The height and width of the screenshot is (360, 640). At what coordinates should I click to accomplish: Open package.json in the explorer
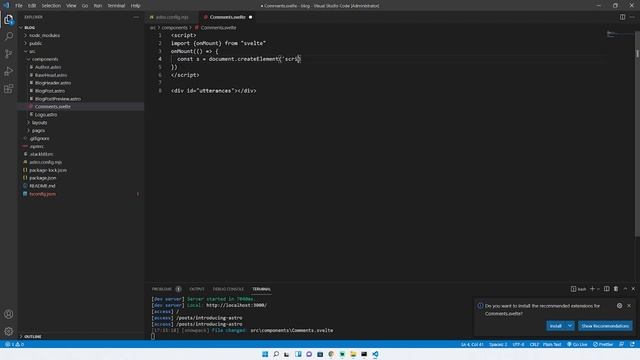click(42, 178)
